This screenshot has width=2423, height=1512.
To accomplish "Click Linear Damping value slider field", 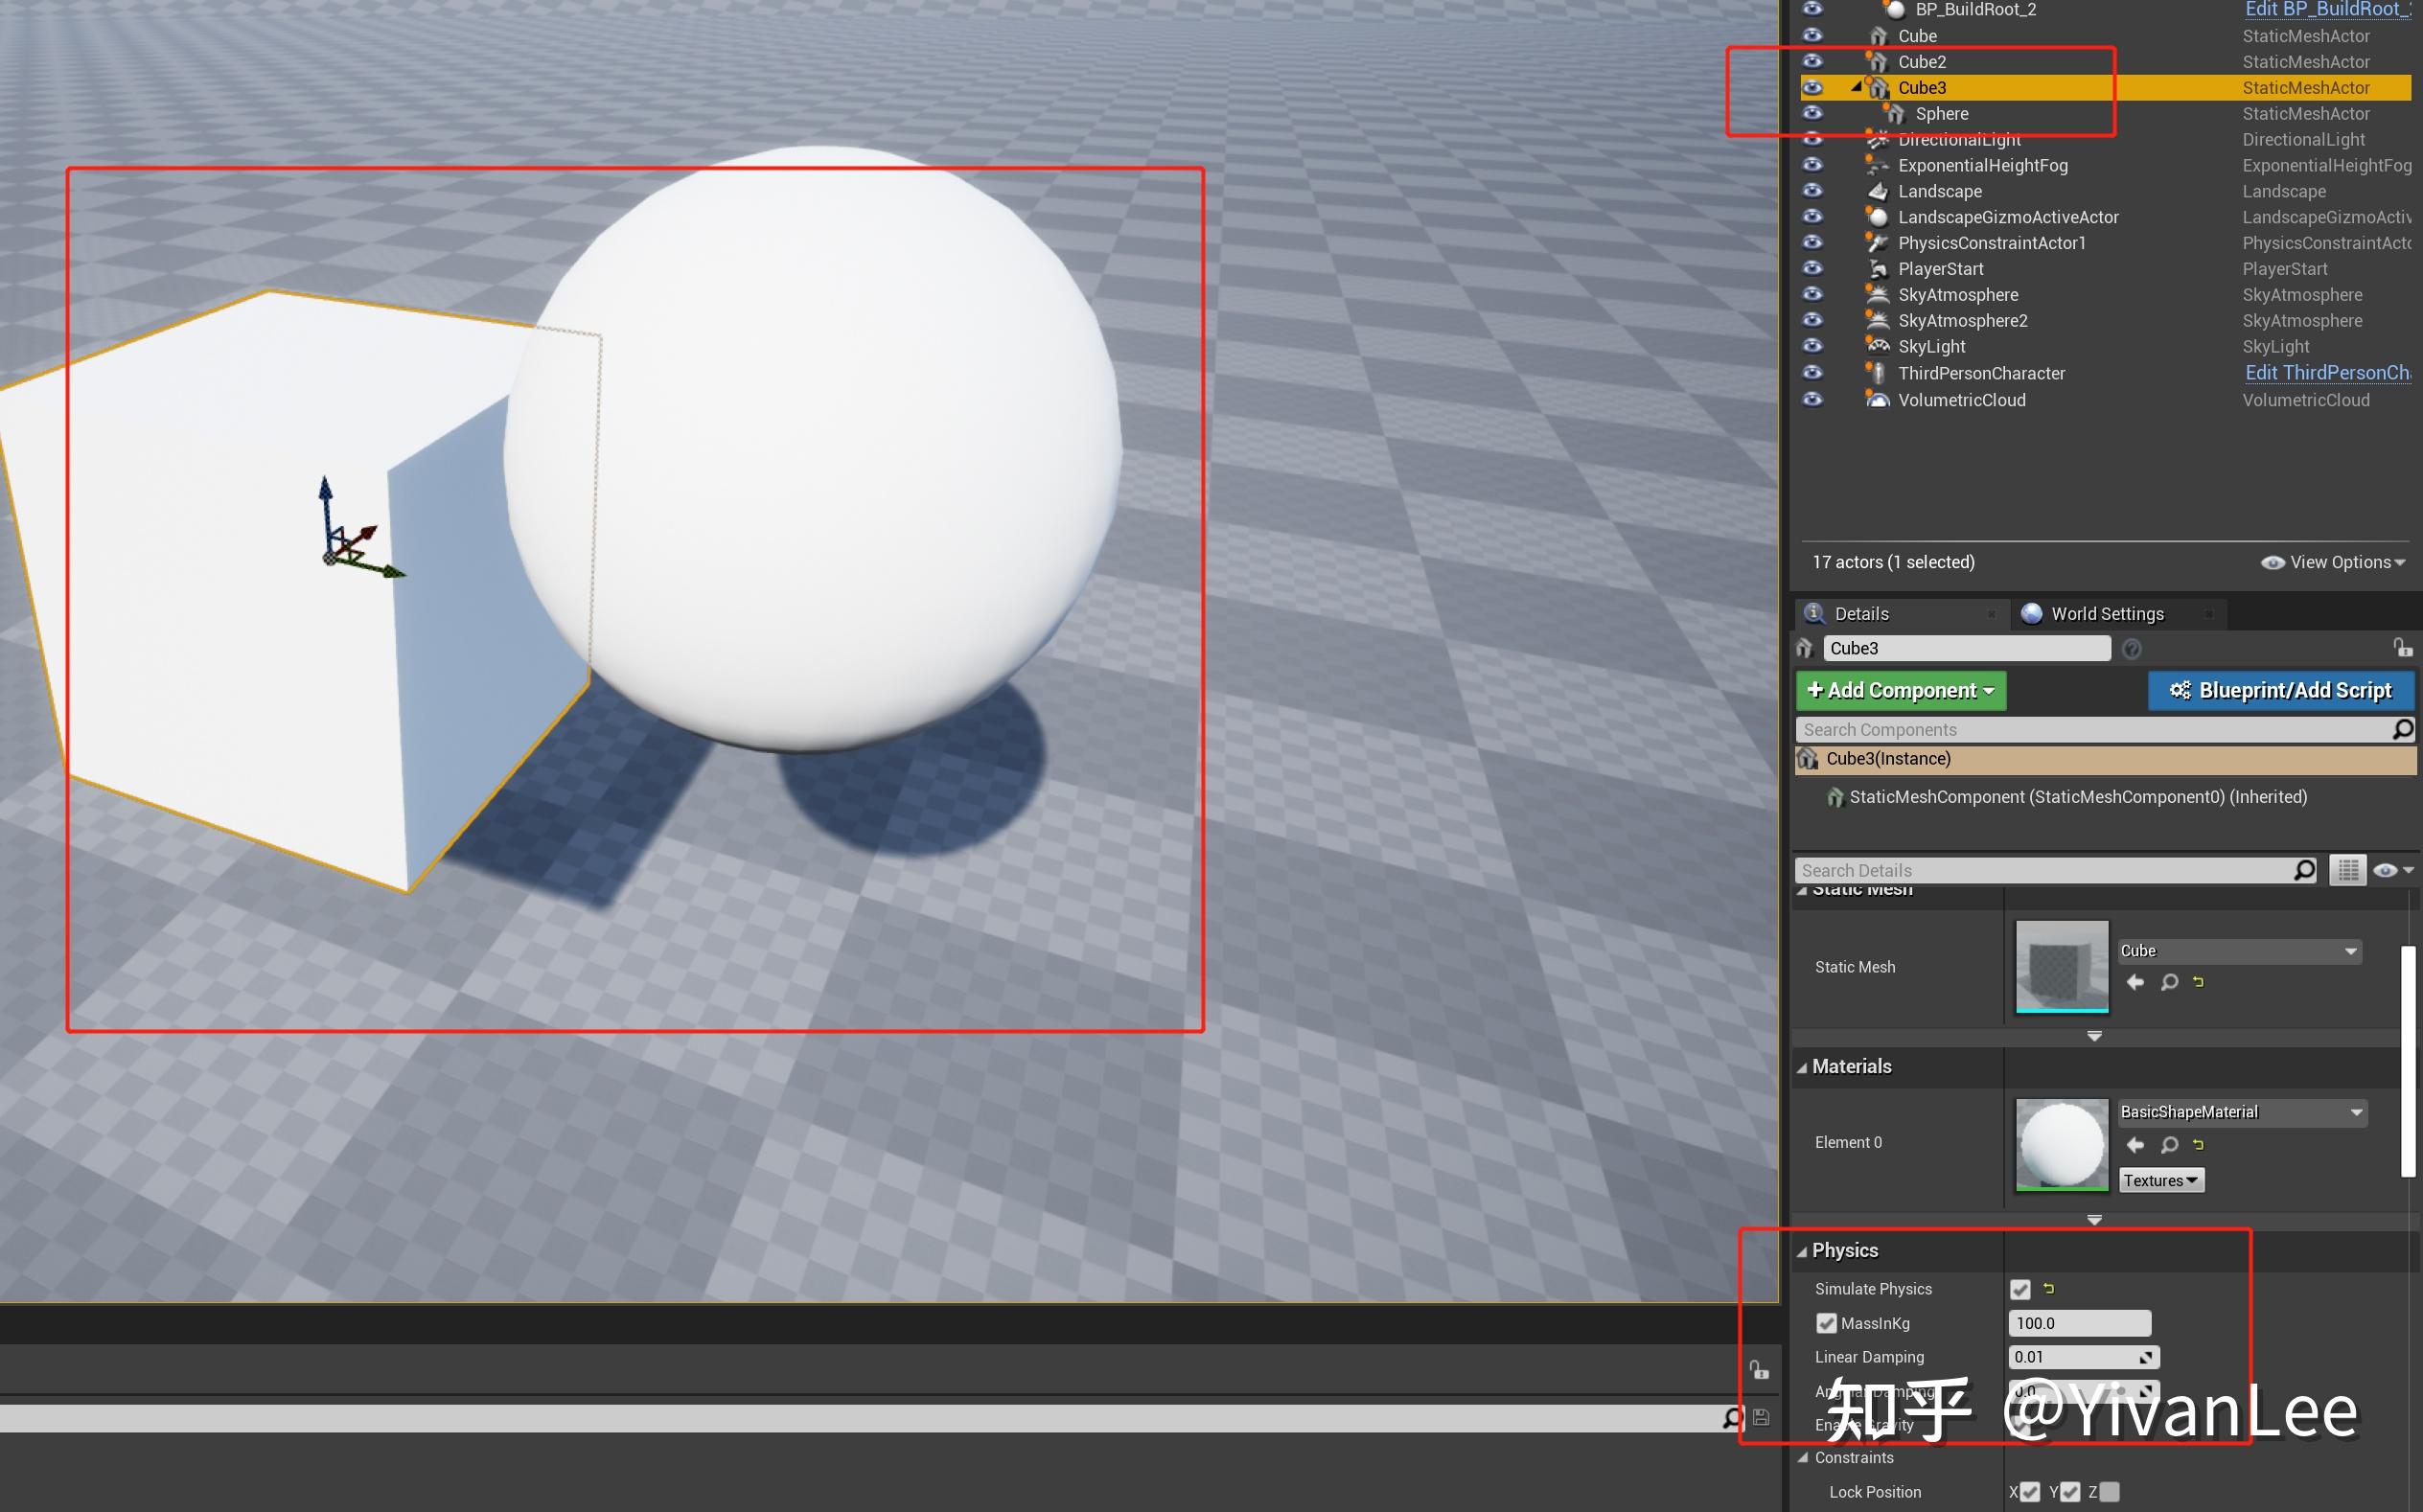I will click(2084, 1357).
